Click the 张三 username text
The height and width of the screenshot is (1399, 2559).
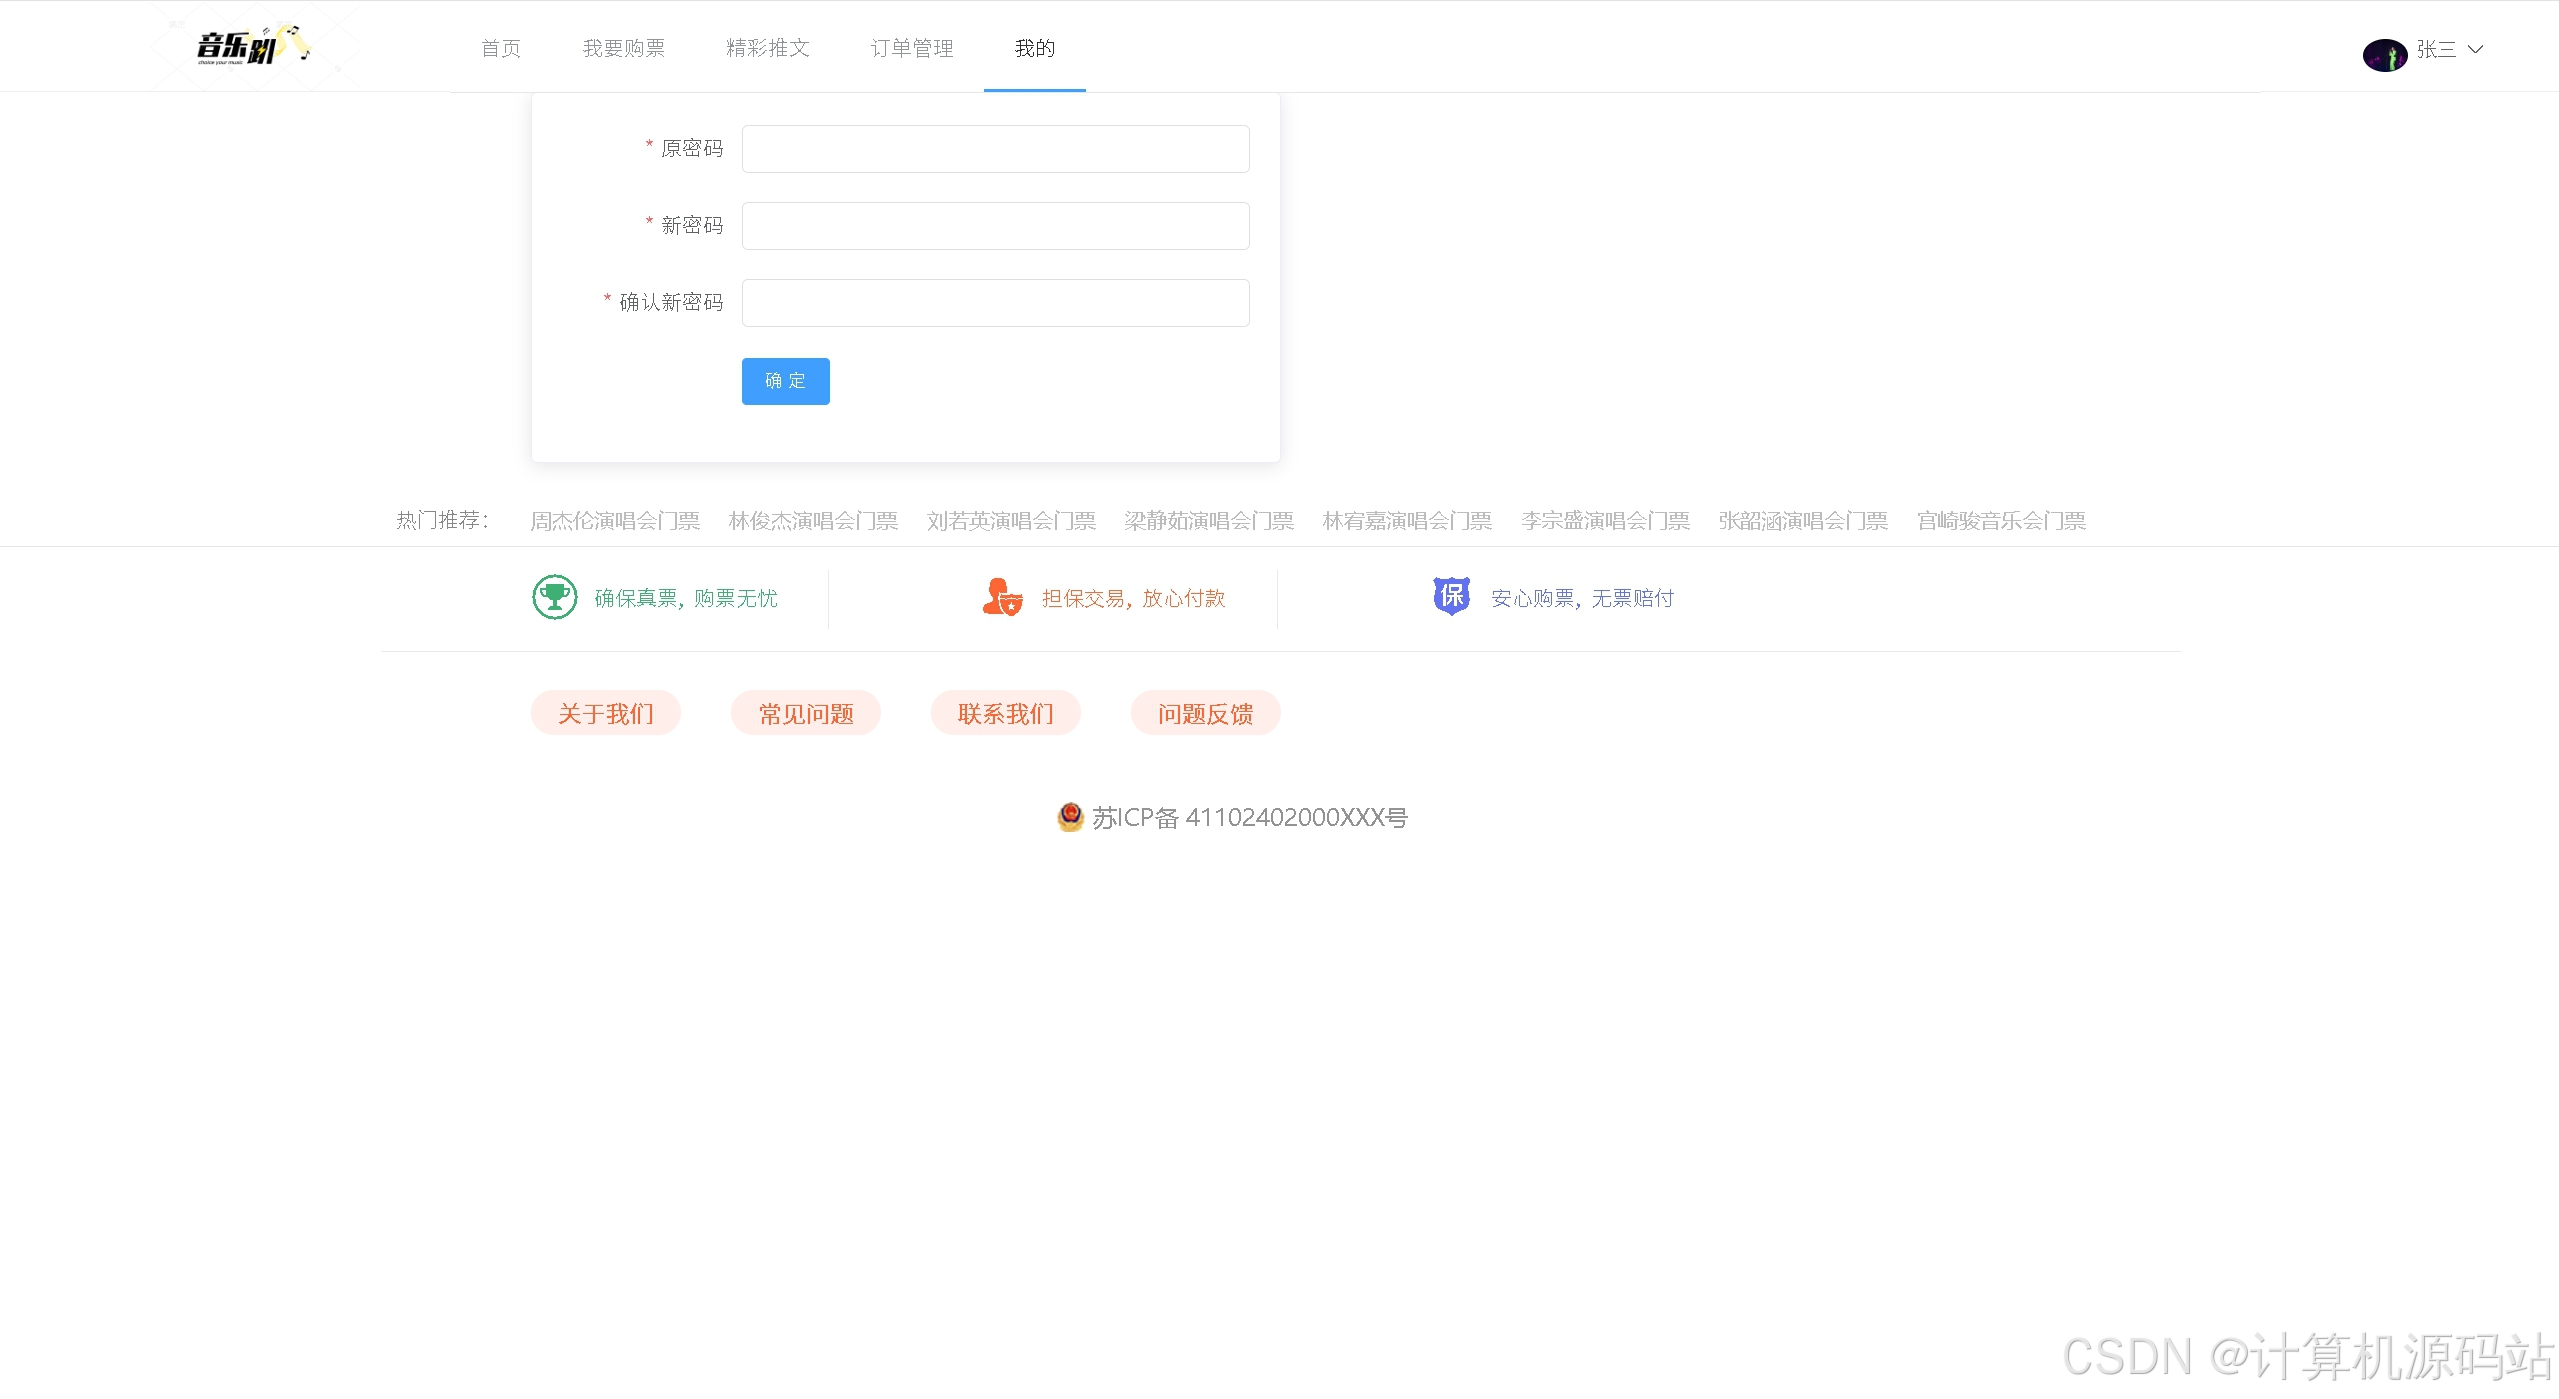pyautogui.click(x=2436, y=49)
